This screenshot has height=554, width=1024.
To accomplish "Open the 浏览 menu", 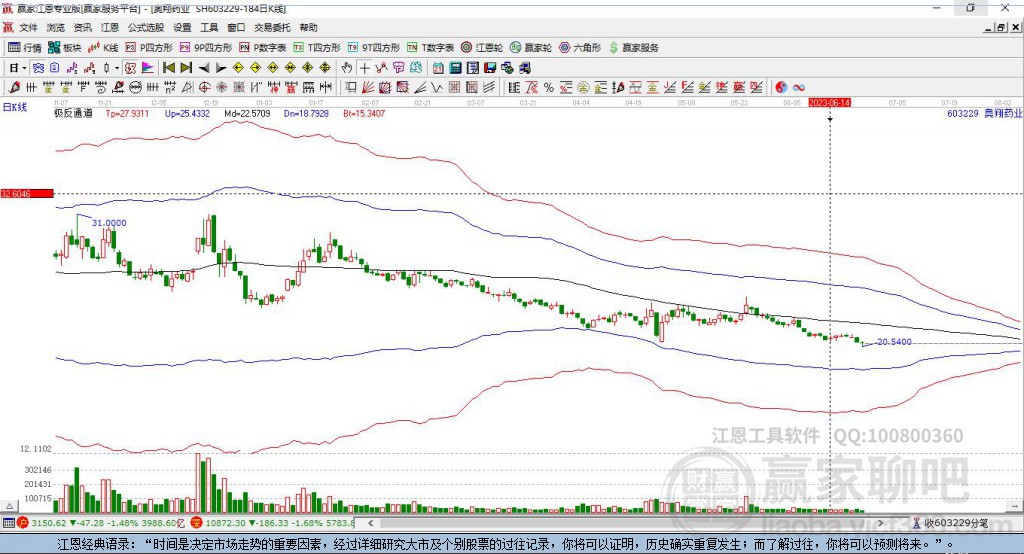I will (x=56, y=27).
